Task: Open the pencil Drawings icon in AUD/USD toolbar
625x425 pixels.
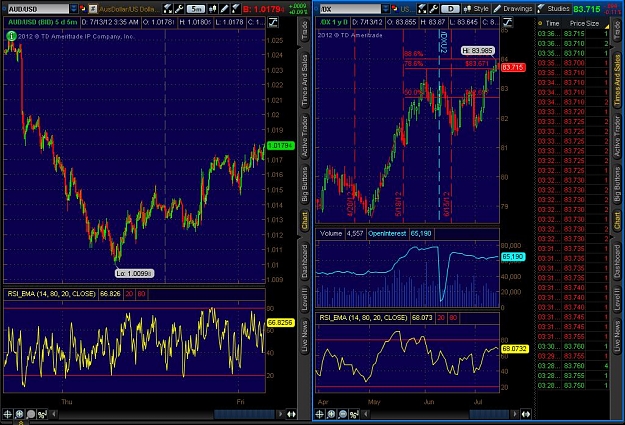Action: coord(224,8)
